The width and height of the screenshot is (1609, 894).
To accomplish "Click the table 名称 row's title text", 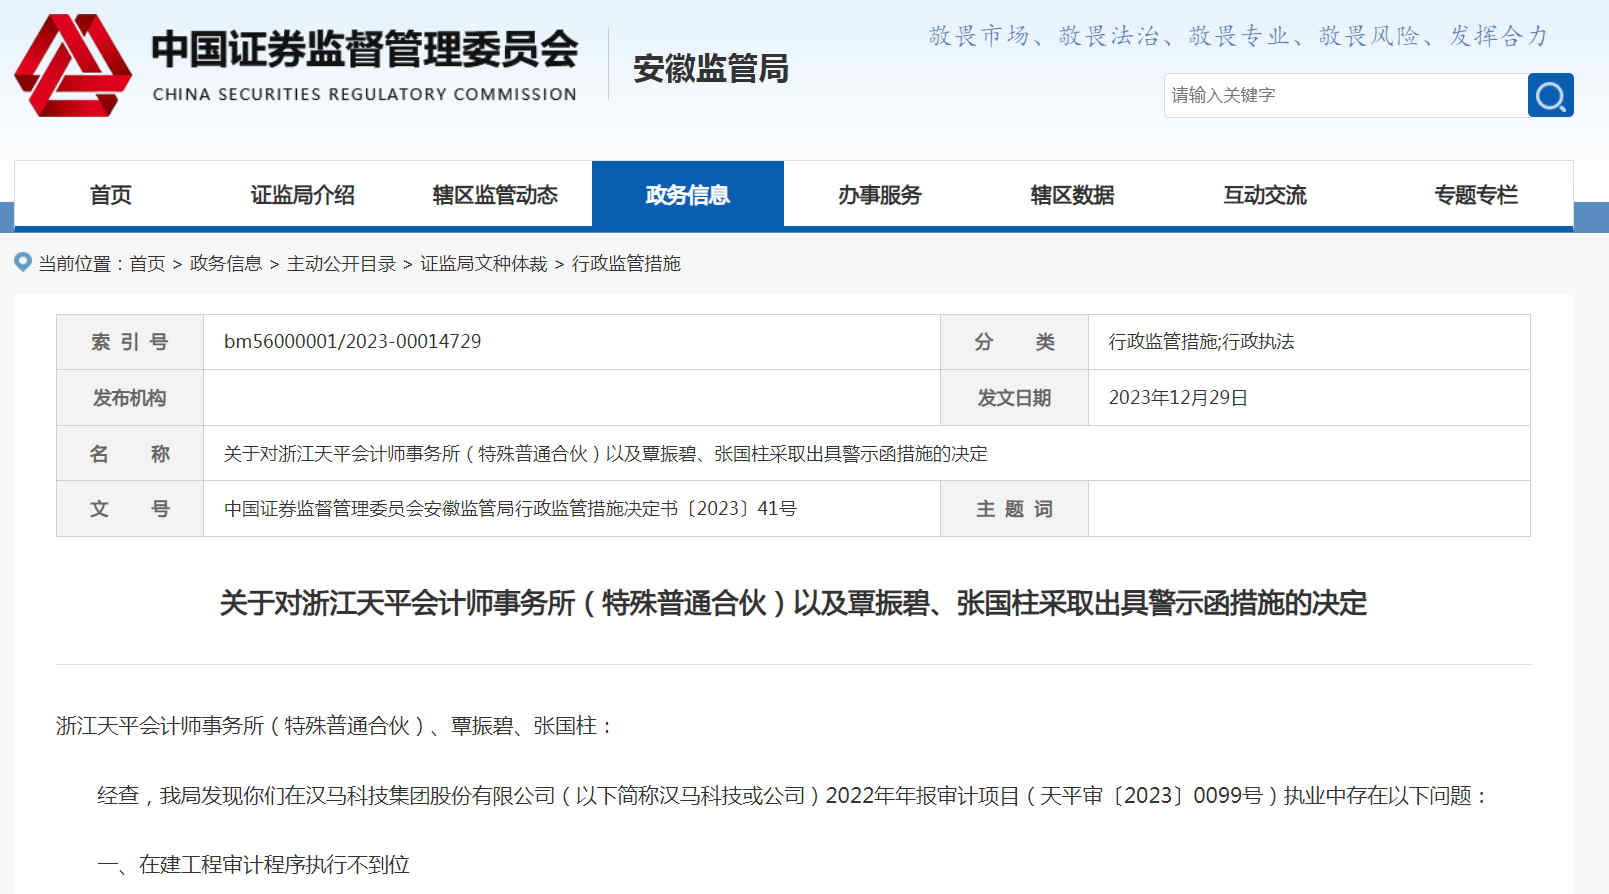I will pos(605,454).
